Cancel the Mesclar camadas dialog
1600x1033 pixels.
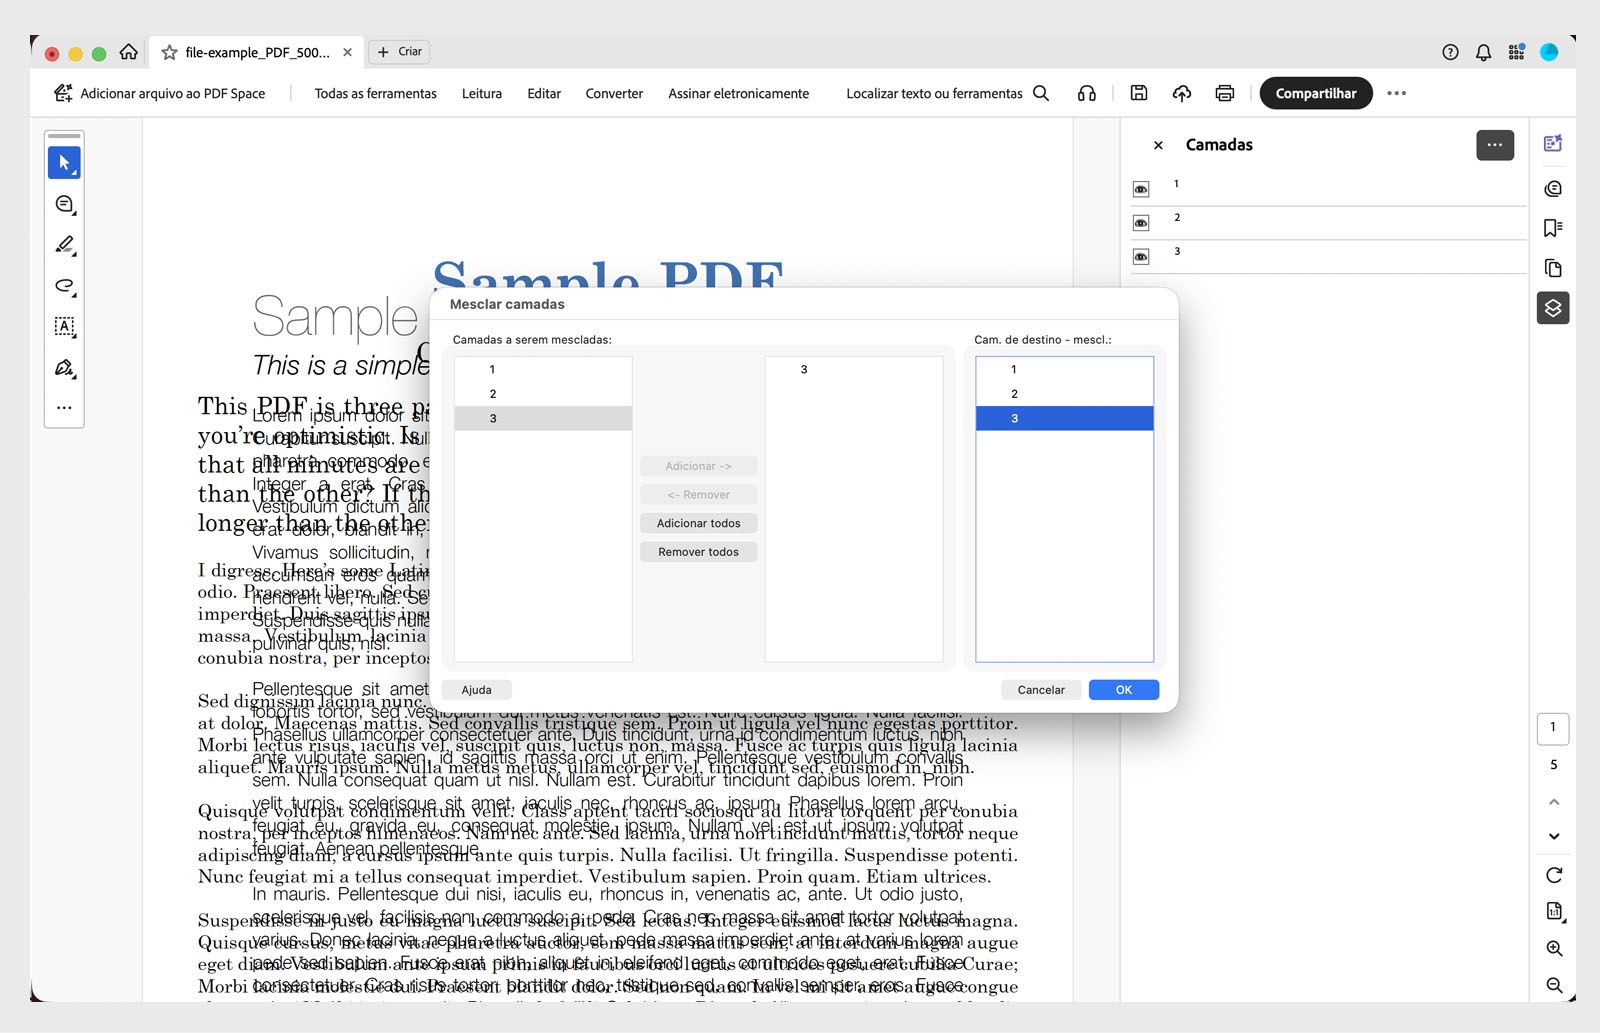point(1041,690)
